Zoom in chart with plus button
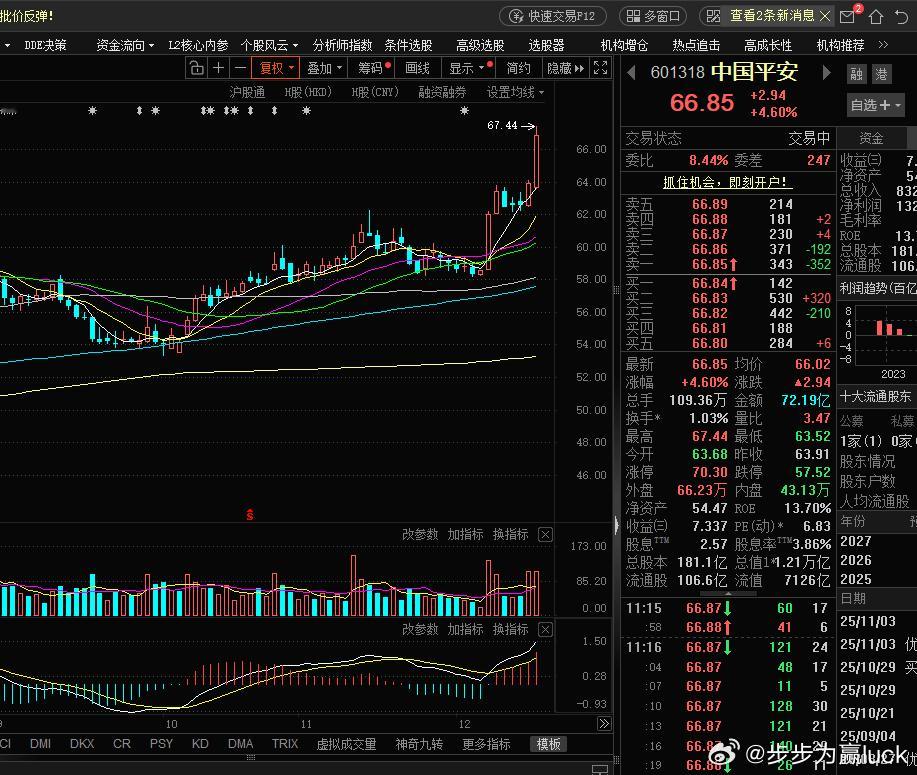The width and height of the screenshot is (917, 775). click(x=218, y=68)
